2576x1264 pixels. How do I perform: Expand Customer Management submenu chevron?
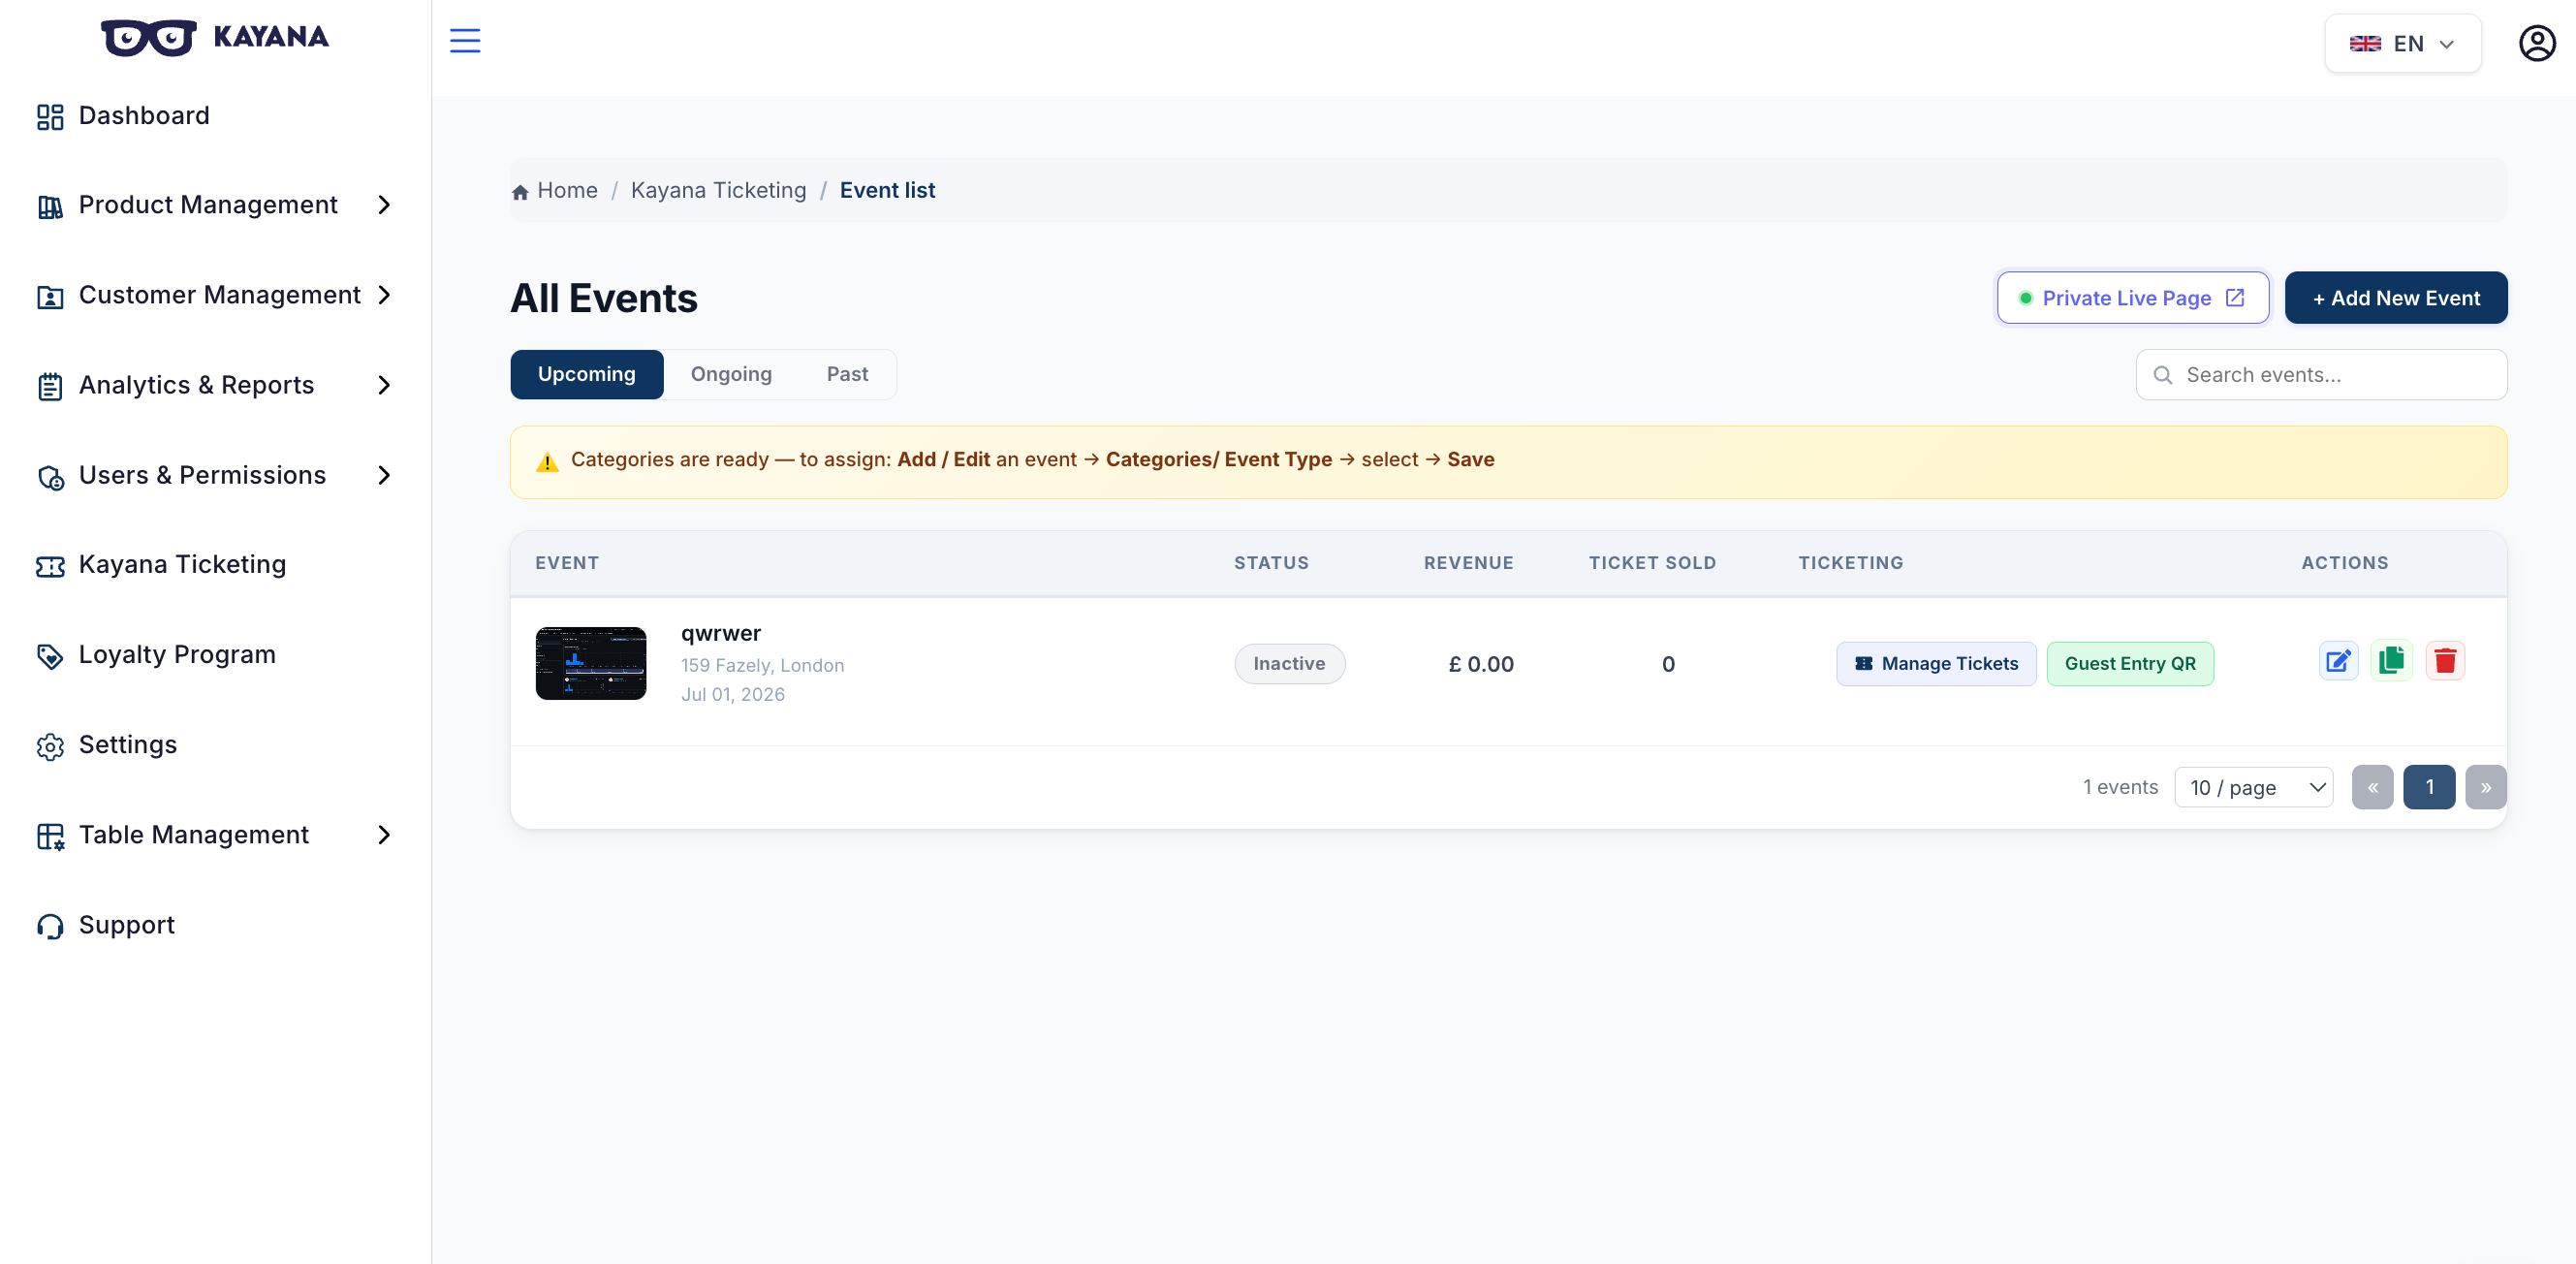[x=384, y=295]
